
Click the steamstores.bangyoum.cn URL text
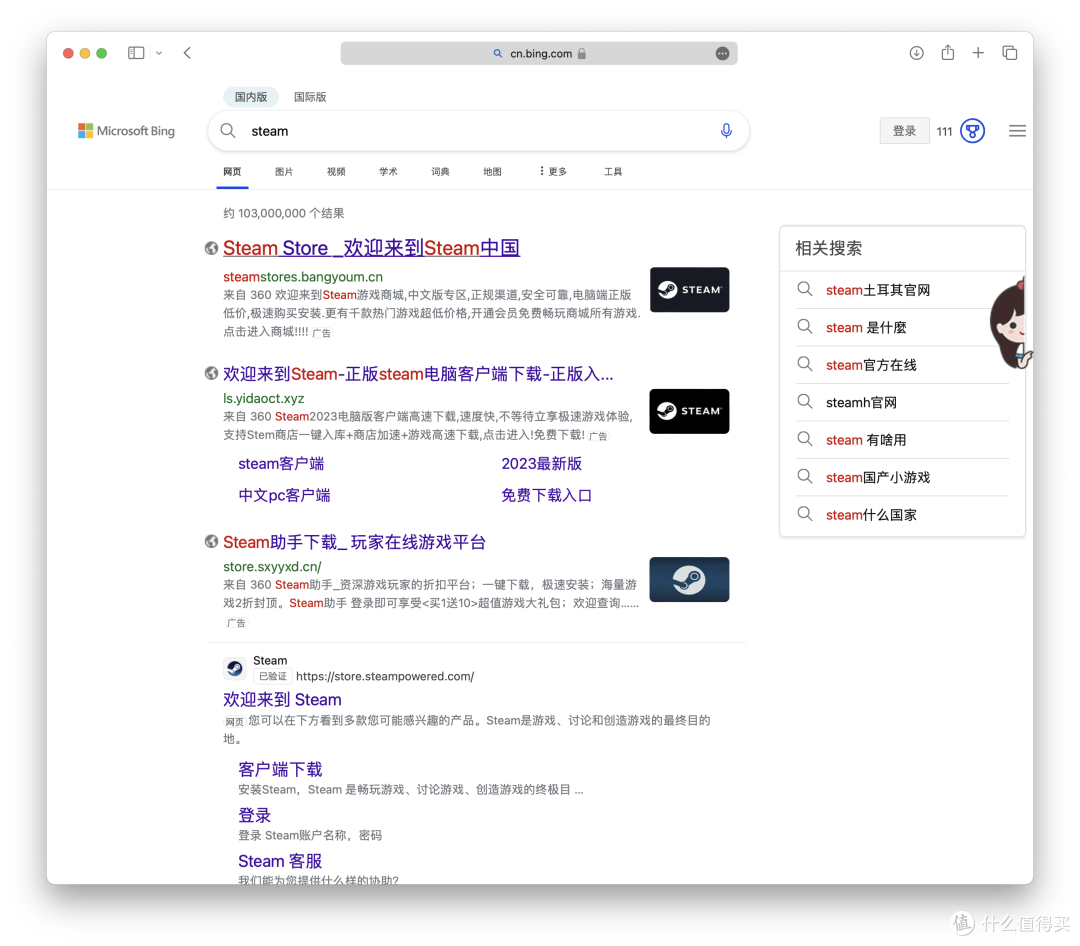(x=303, y=277)
